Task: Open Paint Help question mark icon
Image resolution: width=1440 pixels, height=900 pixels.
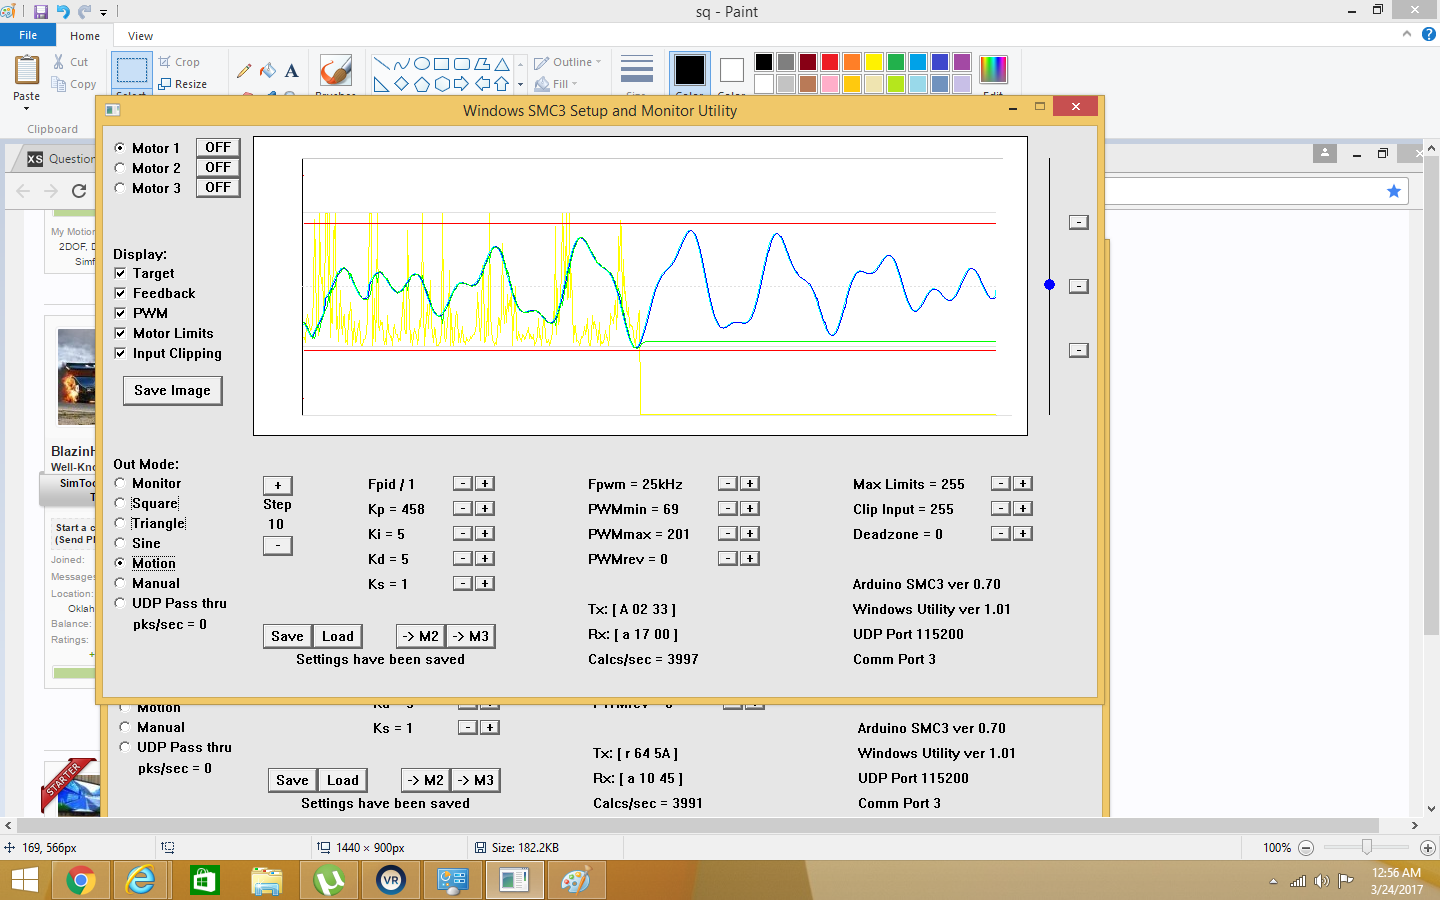Action: tap(1429, 34)
